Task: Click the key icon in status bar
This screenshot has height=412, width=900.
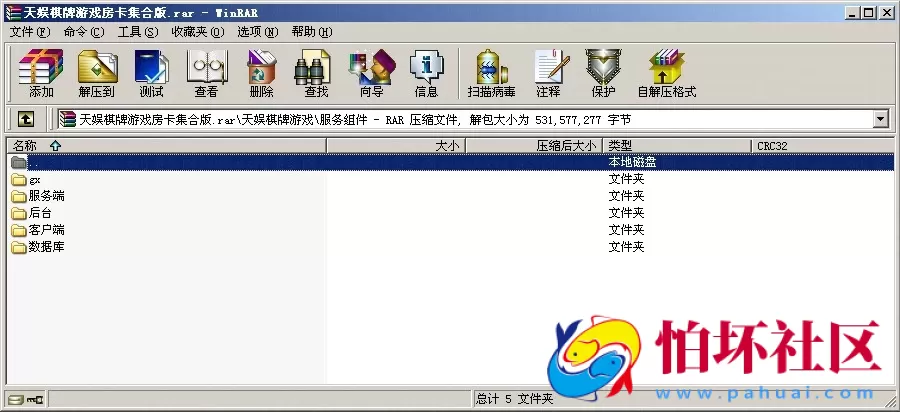Action: [x=34, y=399]
